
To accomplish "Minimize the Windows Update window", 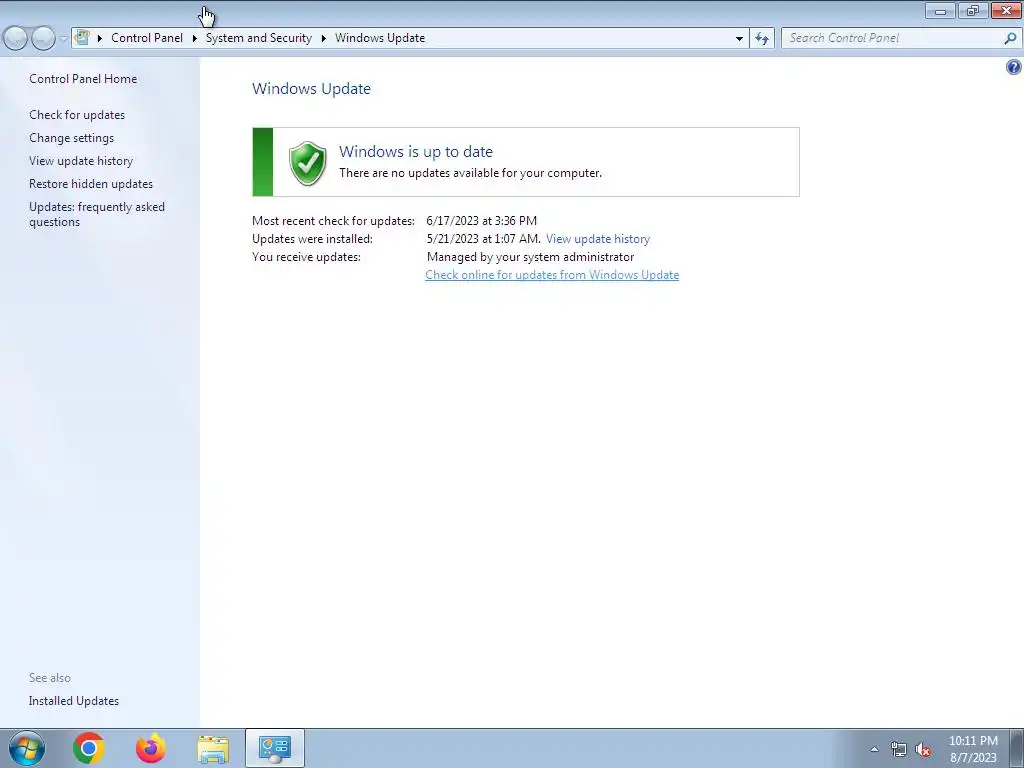I will pos(940,10).
